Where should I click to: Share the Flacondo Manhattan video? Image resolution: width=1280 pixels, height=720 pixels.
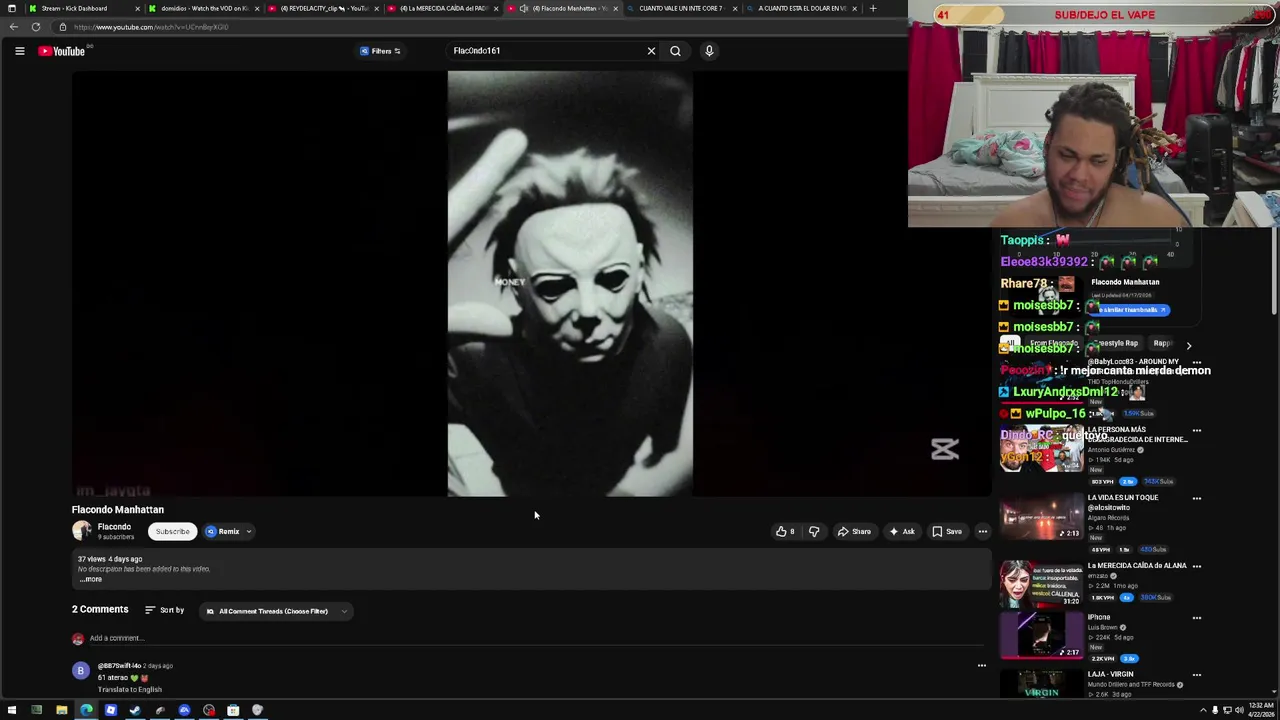pyautogui.click(x=854, y=531)
